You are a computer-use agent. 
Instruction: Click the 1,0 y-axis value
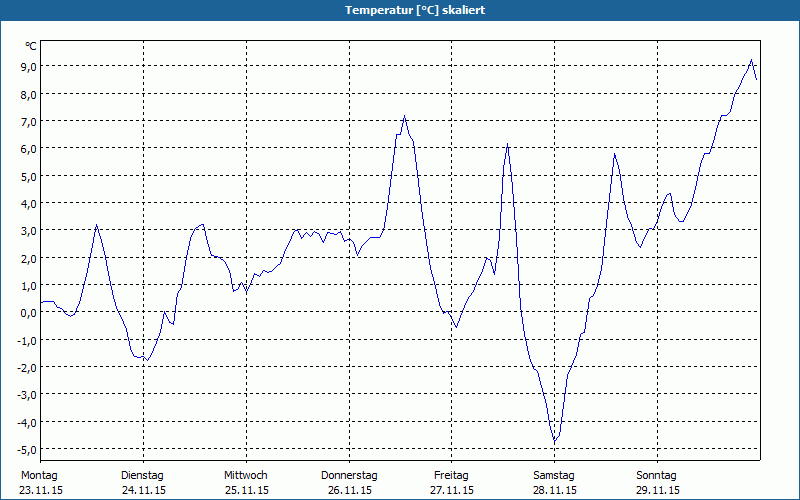28,286
